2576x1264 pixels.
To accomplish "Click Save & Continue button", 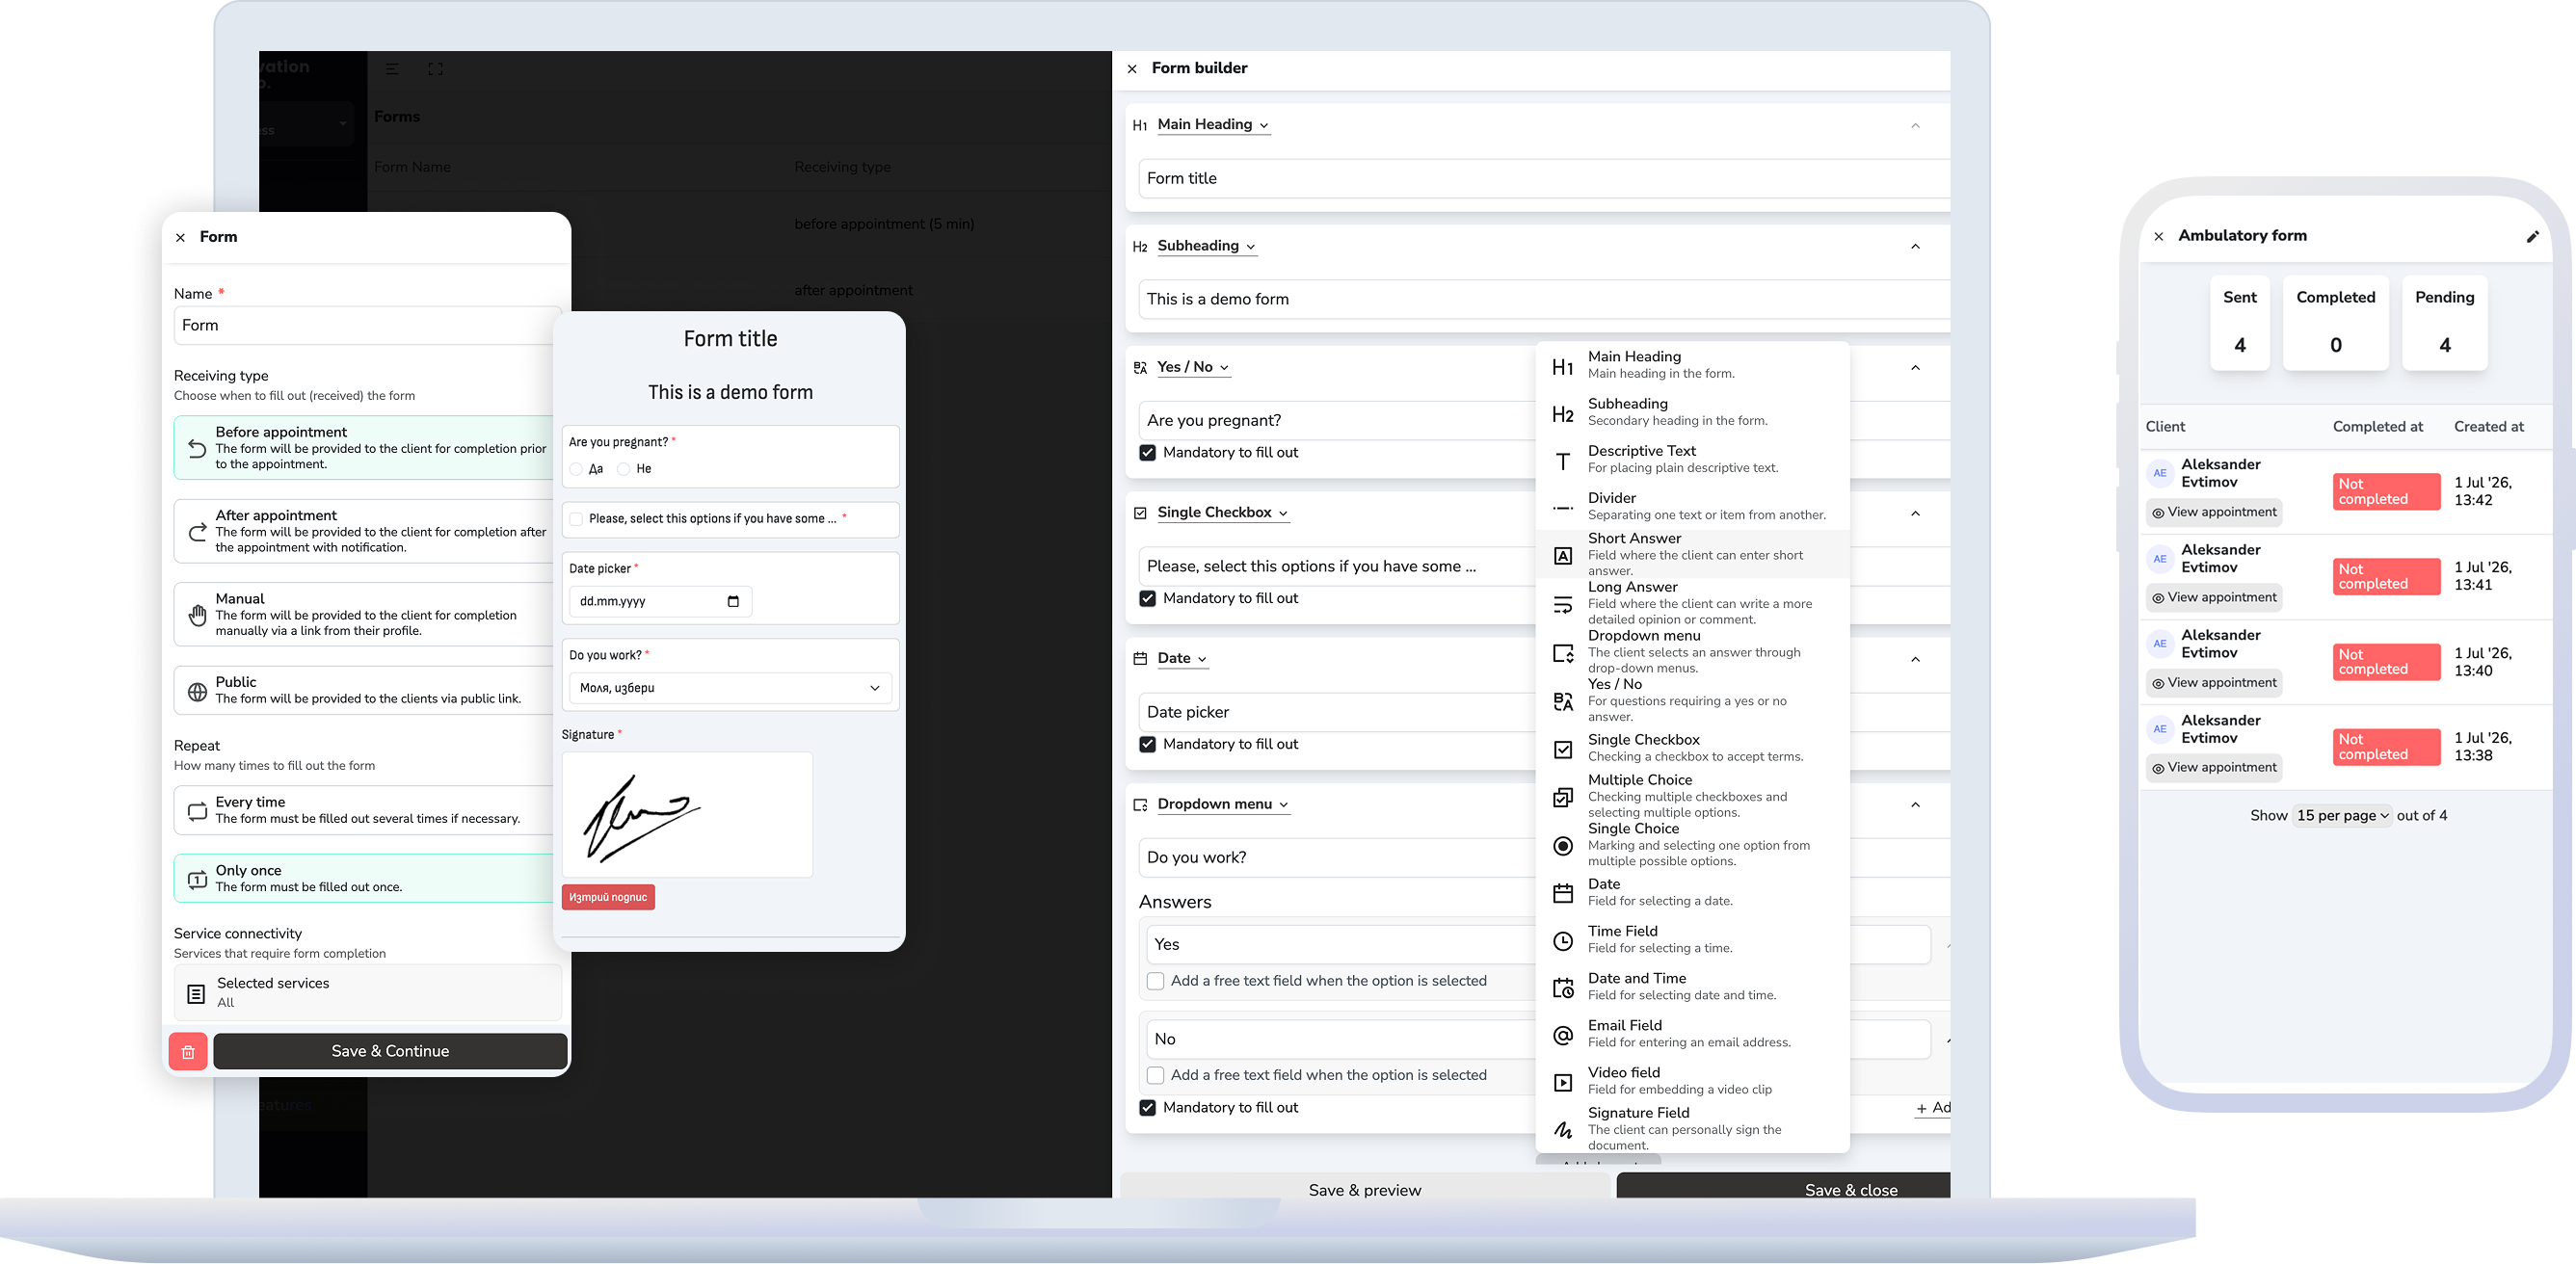I will [x=390, y=1051].
